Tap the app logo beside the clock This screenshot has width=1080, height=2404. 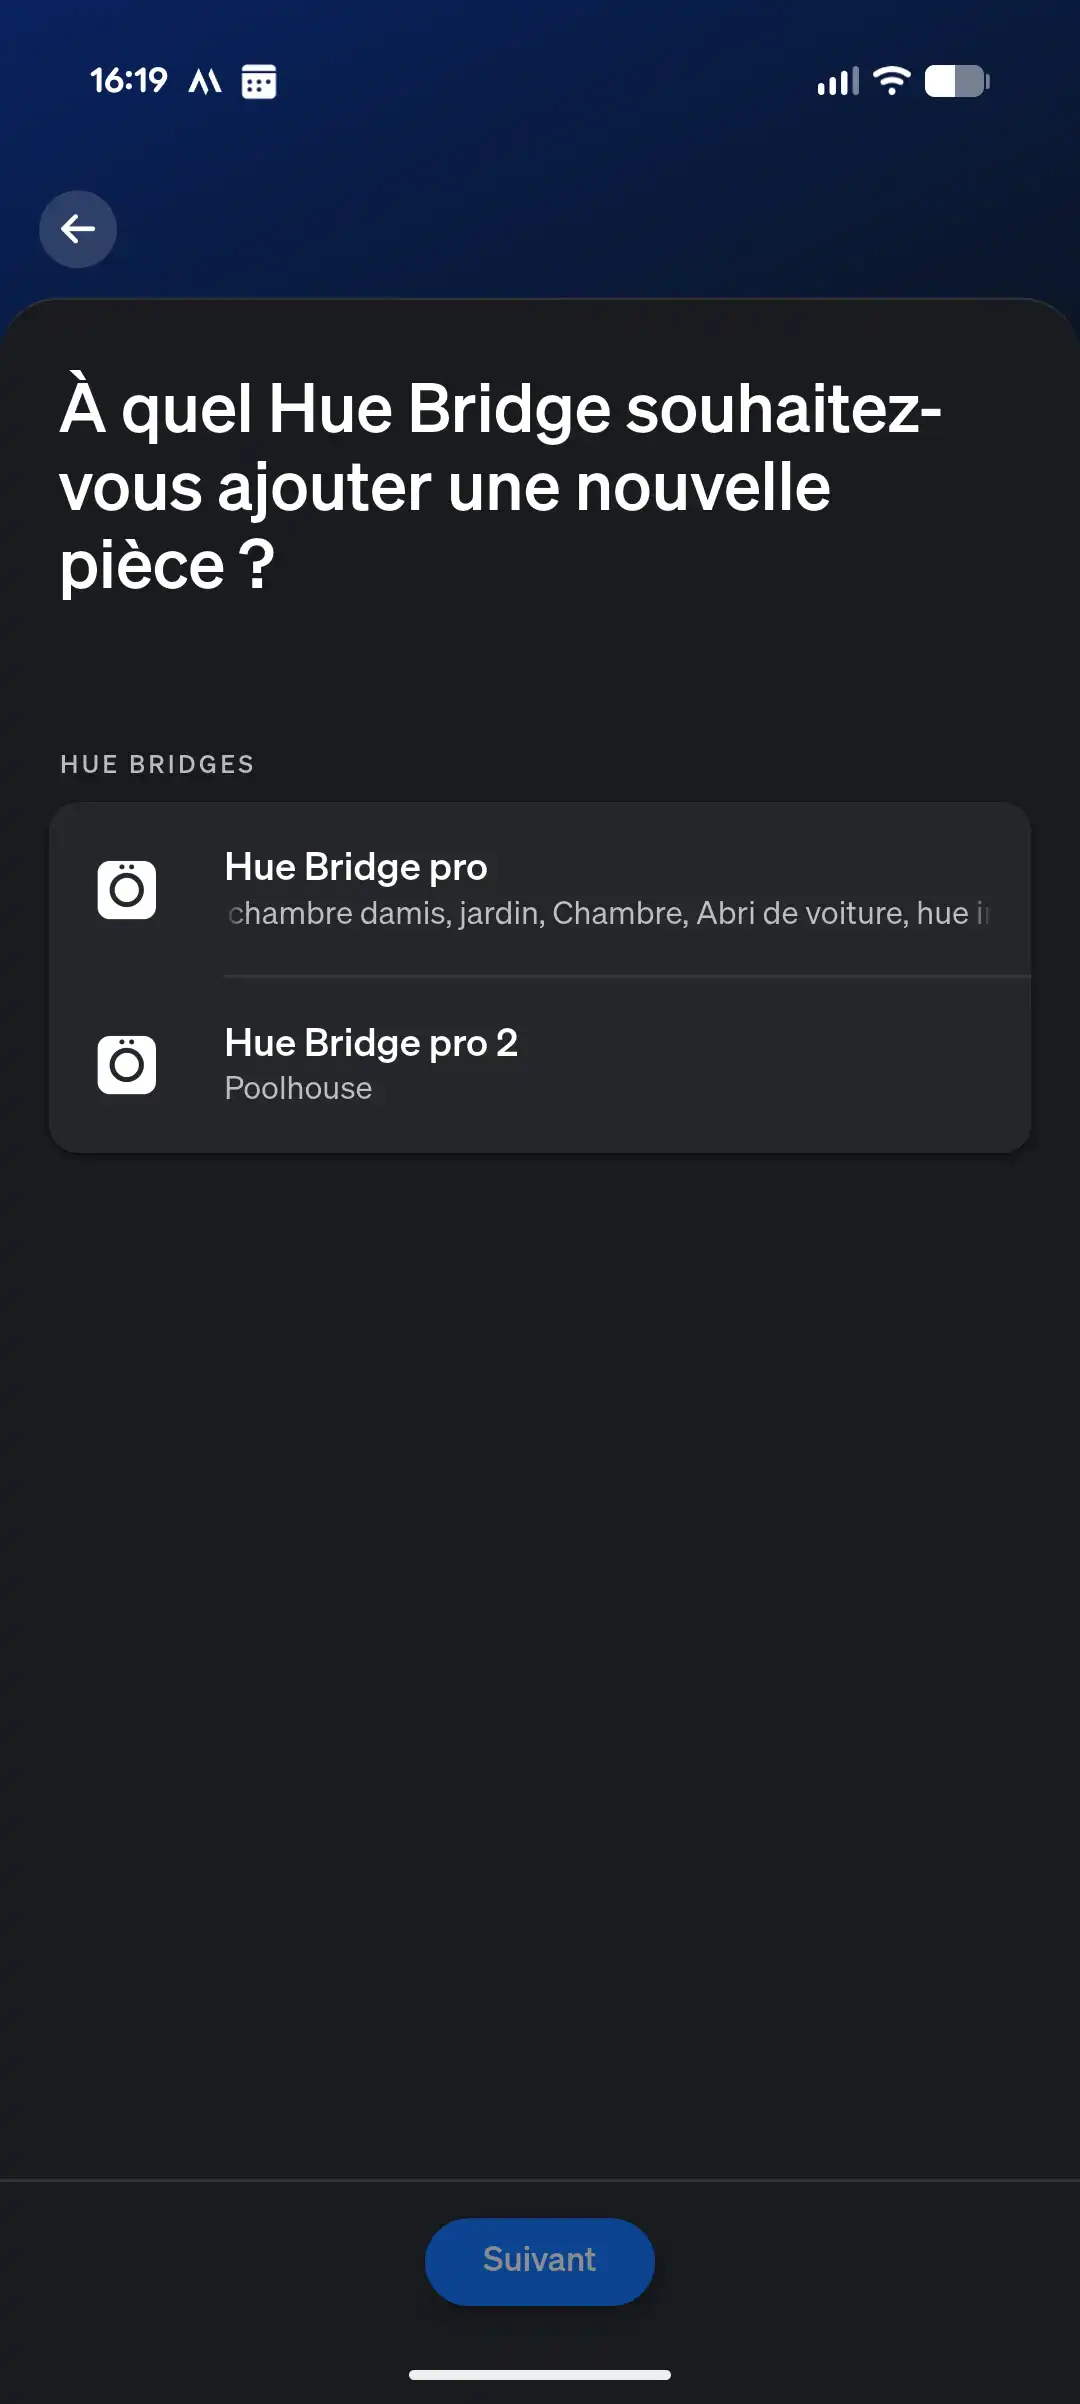205,81
